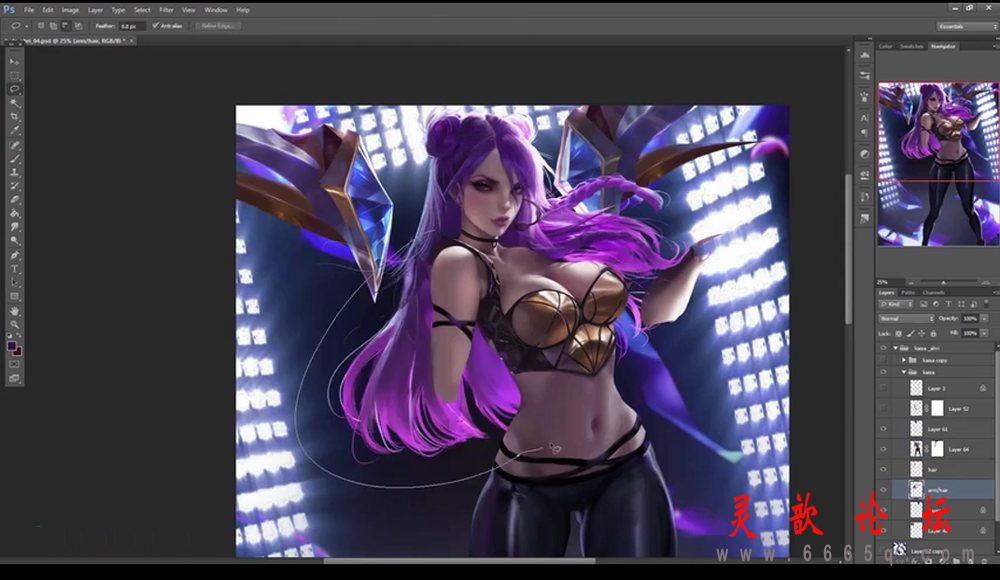This screenshot has height=580, width=1000.
Task: Hide Layer 64
Action: click(x=883, y=449)
